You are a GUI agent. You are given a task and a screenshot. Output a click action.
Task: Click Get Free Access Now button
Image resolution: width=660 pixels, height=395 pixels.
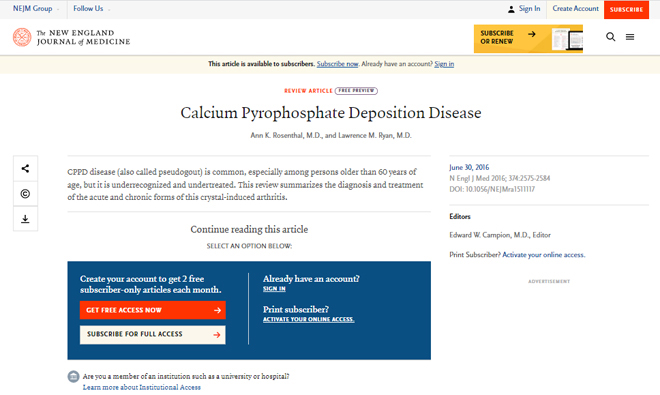pos(153,310)
